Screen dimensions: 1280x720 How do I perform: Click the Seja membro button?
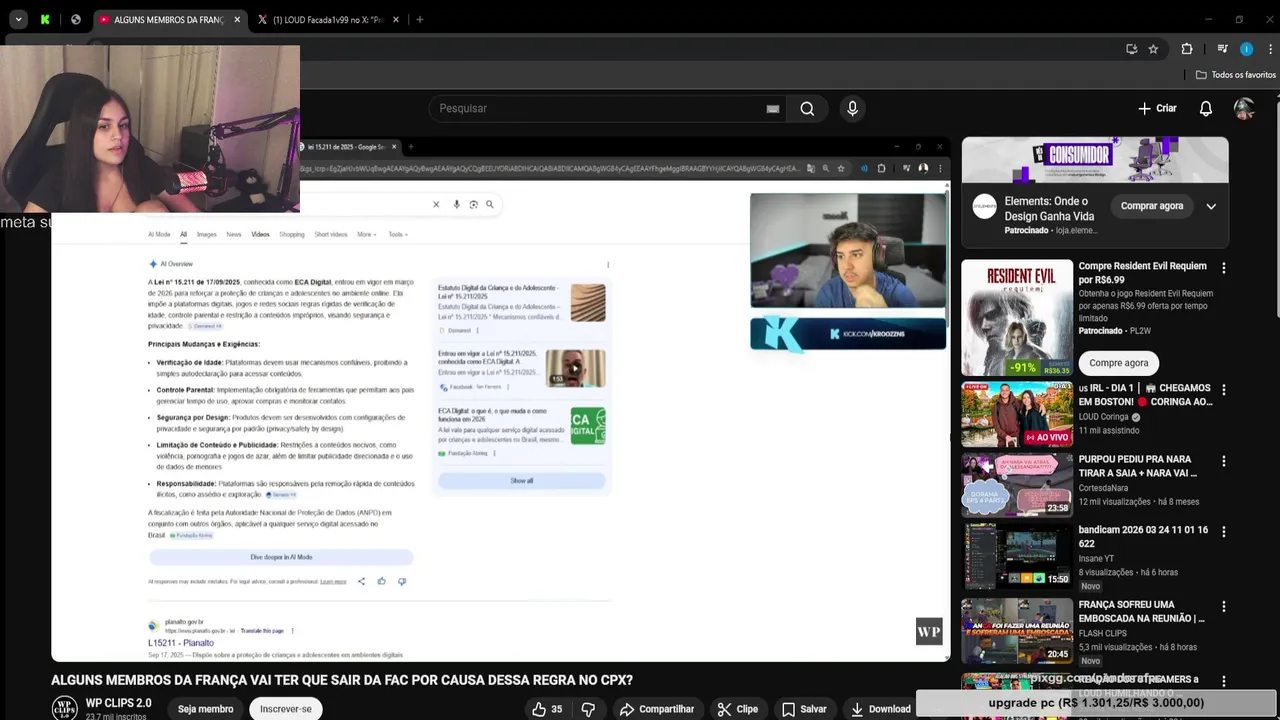(x=206, y=709)
